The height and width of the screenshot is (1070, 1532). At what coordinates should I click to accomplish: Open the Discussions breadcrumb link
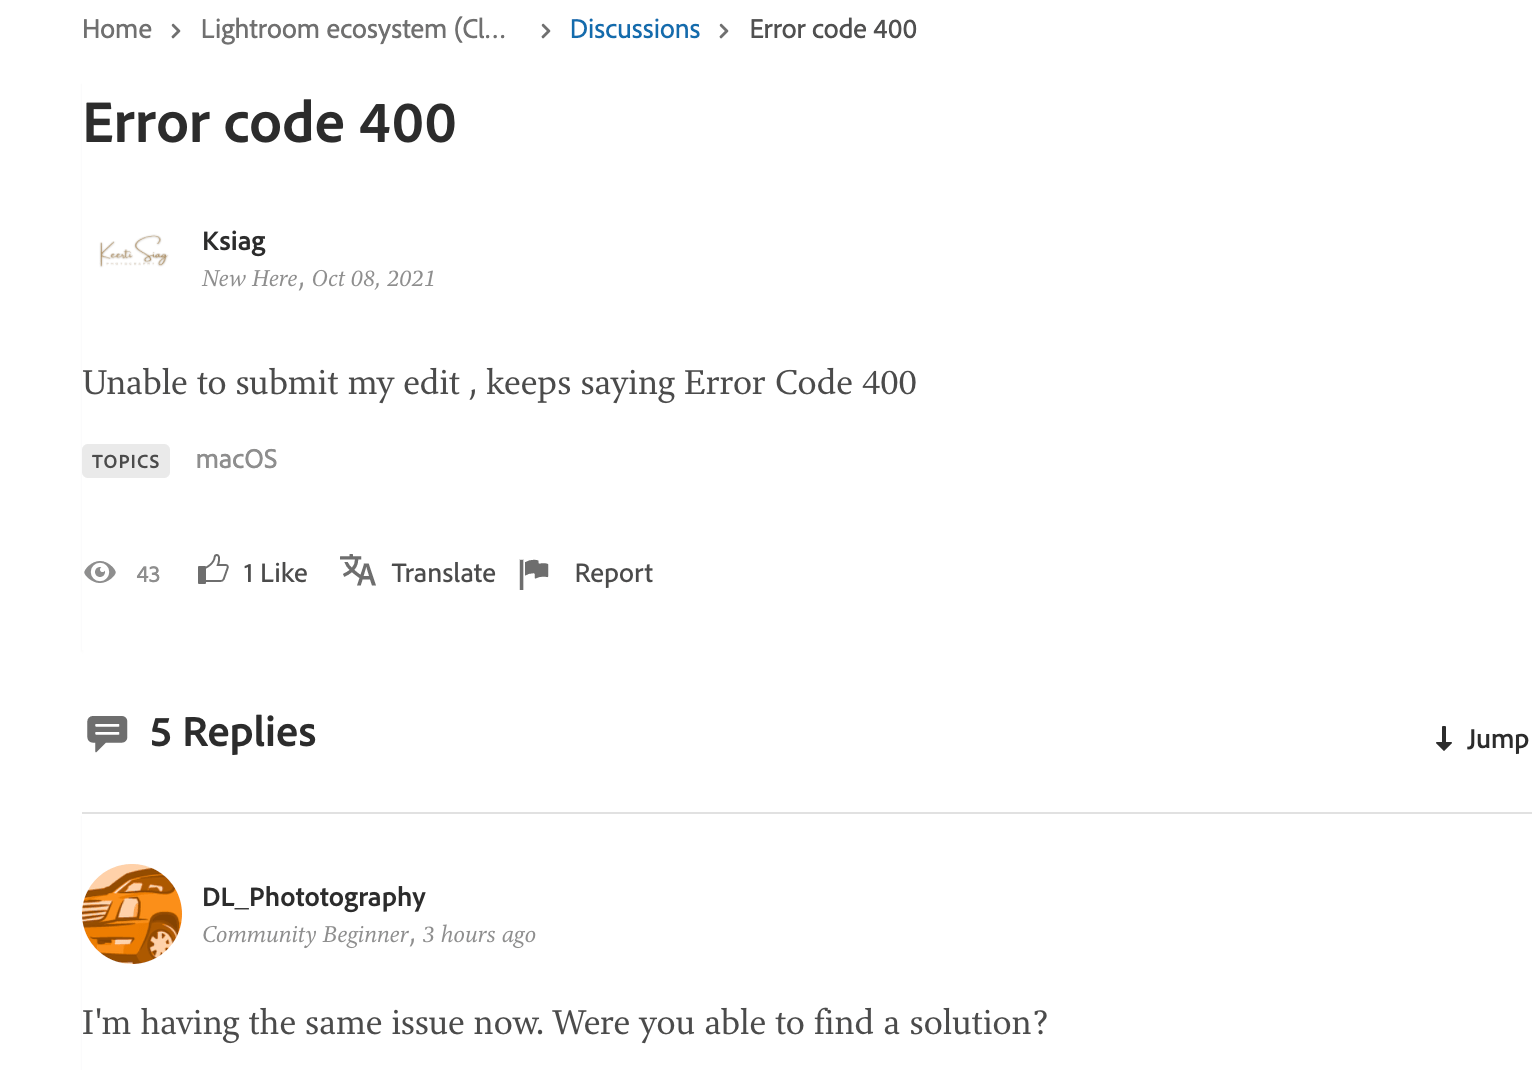[635, 29]
